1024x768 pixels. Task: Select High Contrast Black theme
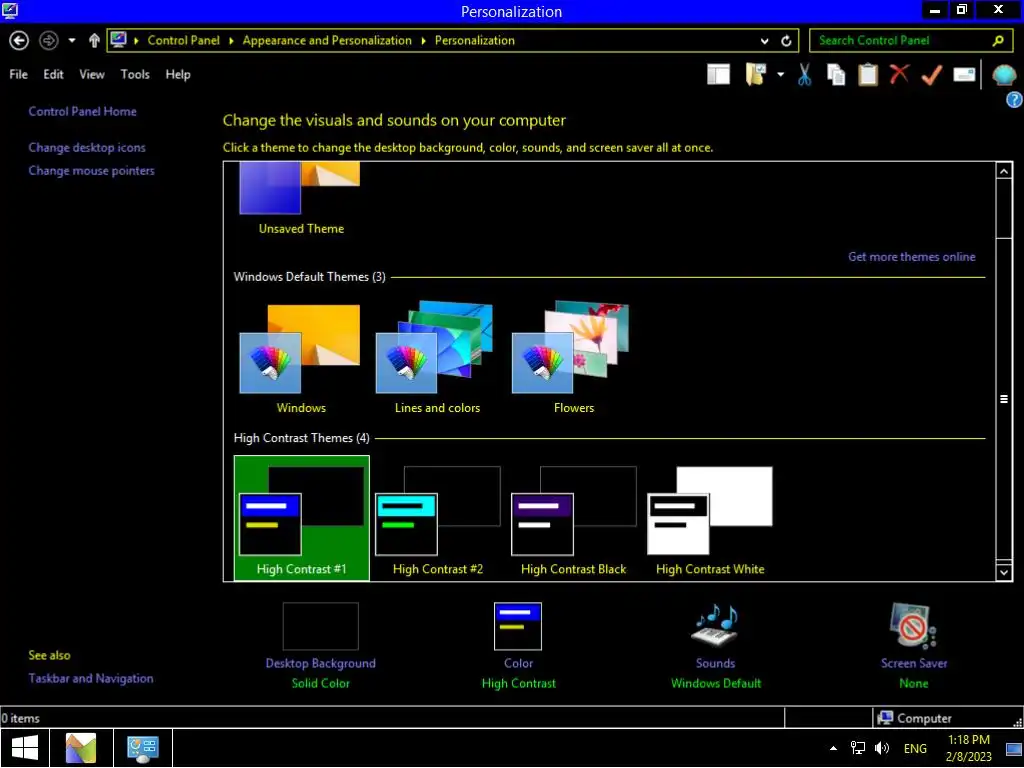(x=573, y=519)
